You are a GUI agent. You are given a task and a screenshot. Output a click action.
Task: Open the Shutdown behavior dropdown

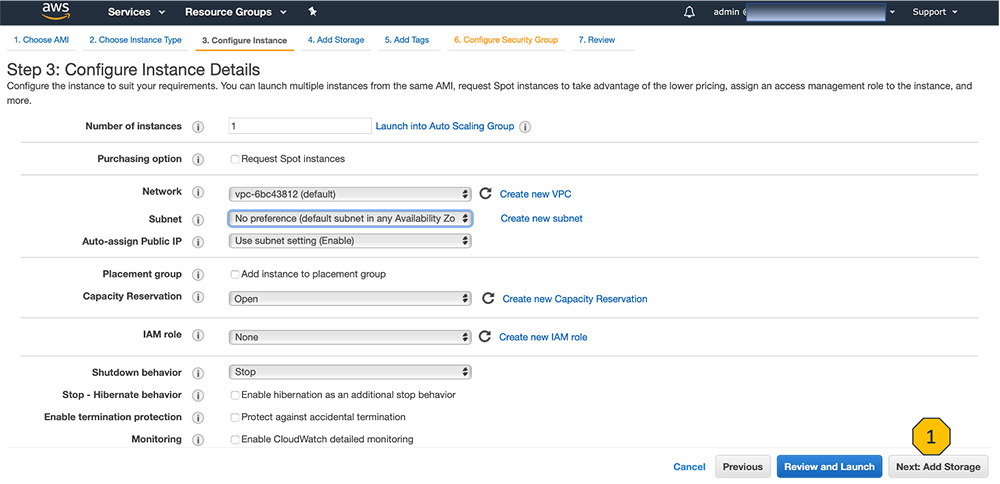coord(350,372)
